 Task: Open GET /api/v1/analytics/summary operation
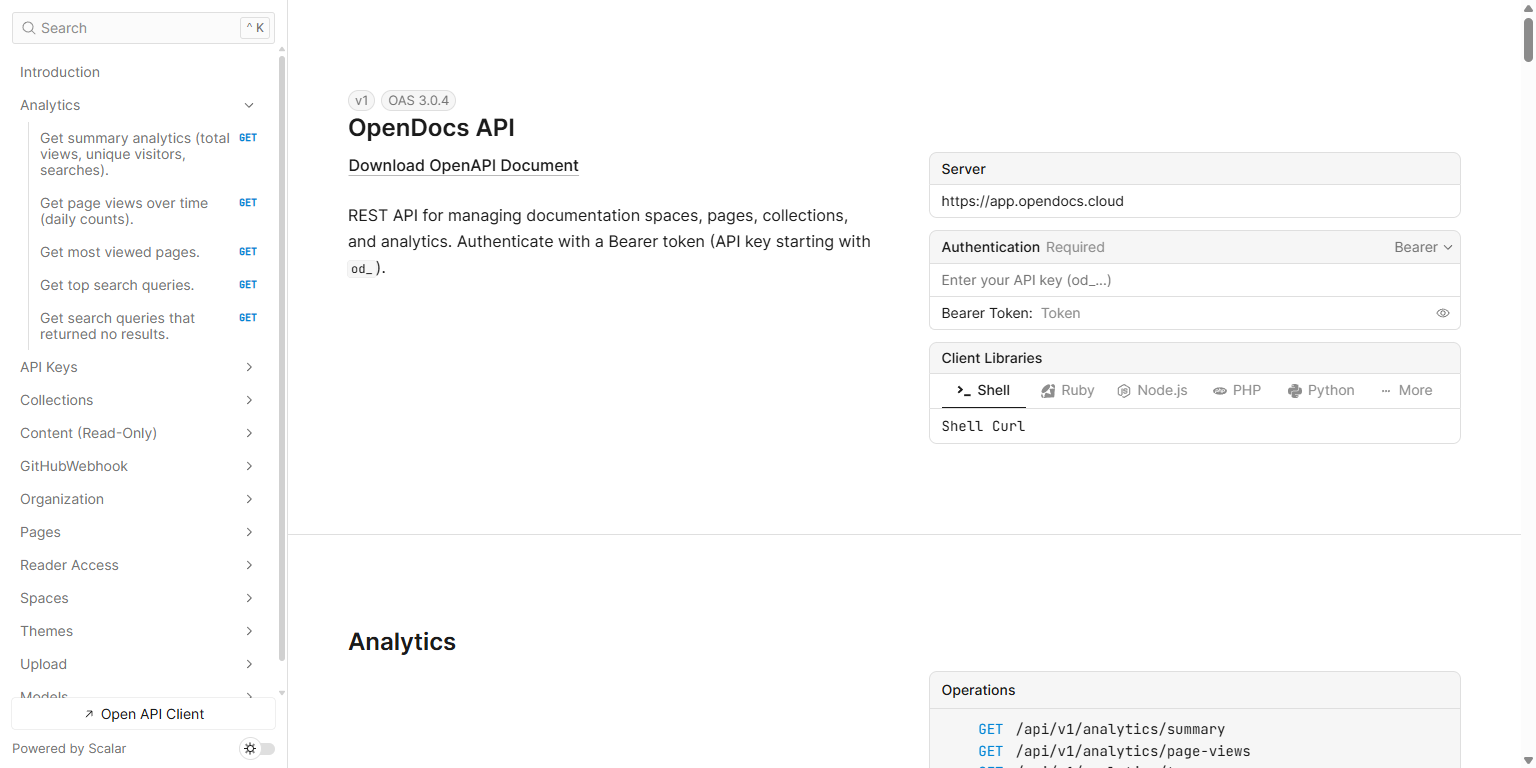click(x=1101, y=729)
